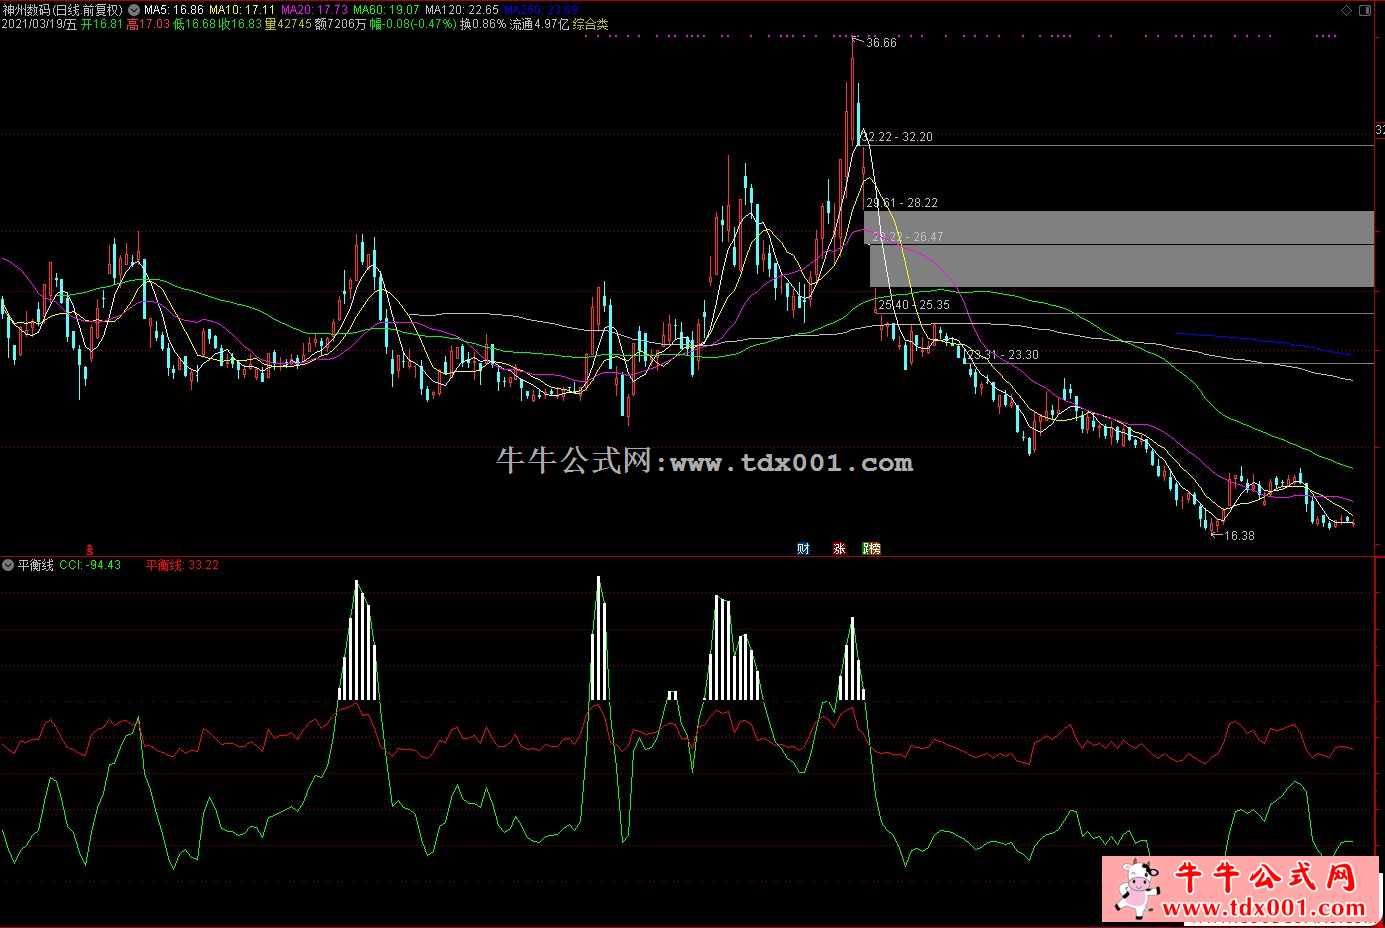Image resolution: width=1385 pixels, height=928 pixels.
Task: Select the MA5: 16.86 label
Action: click(x=174, y=10)
